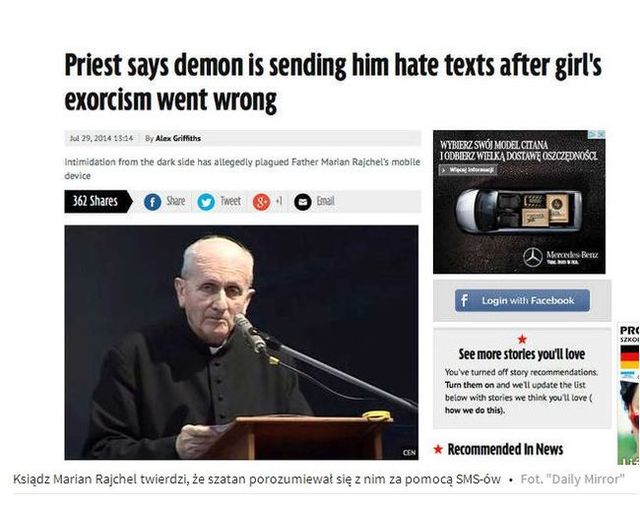This screenshot has width=640, height=508.
Task: Open the priest photo at podium
Action: tap(241, 342)
